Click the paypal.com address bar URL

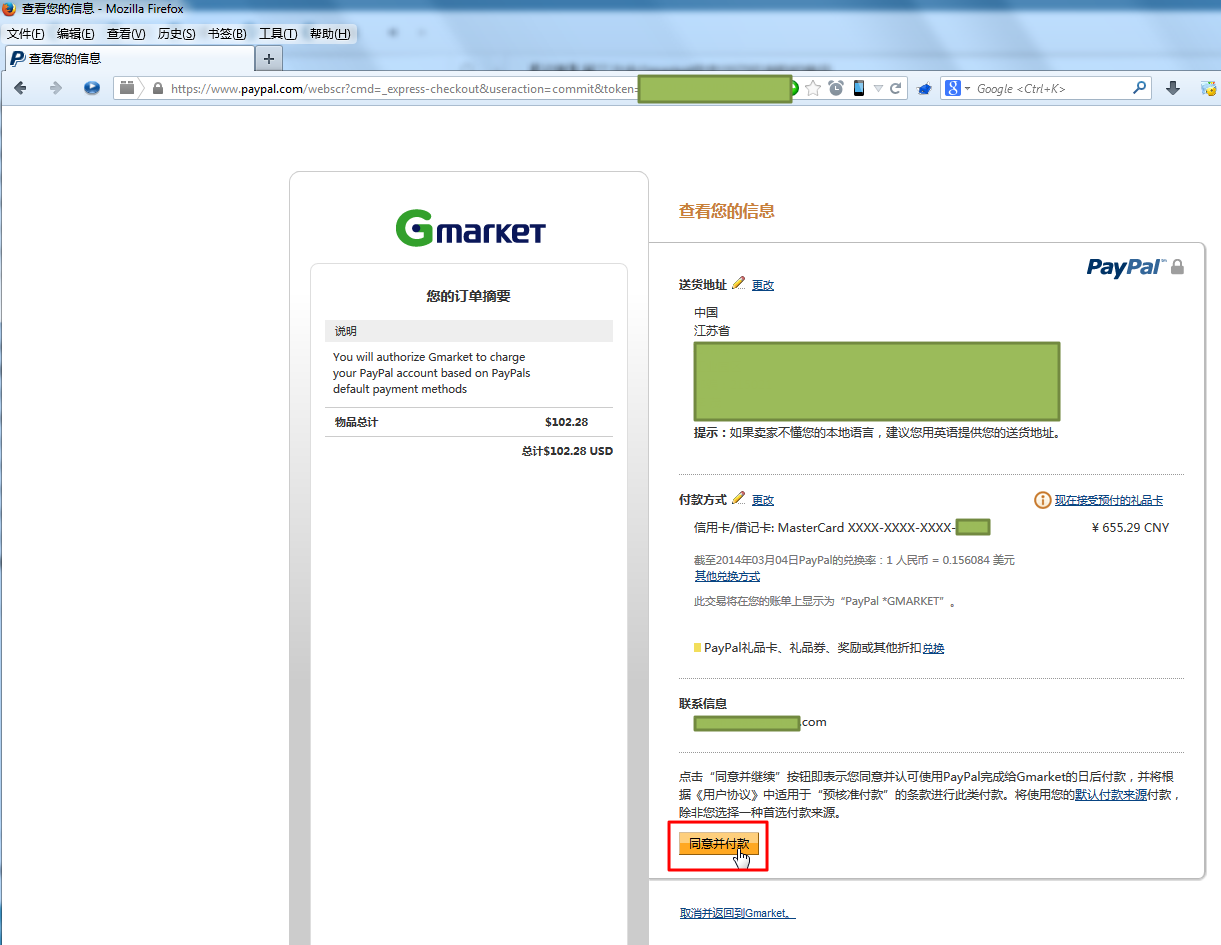pos(403,88)
